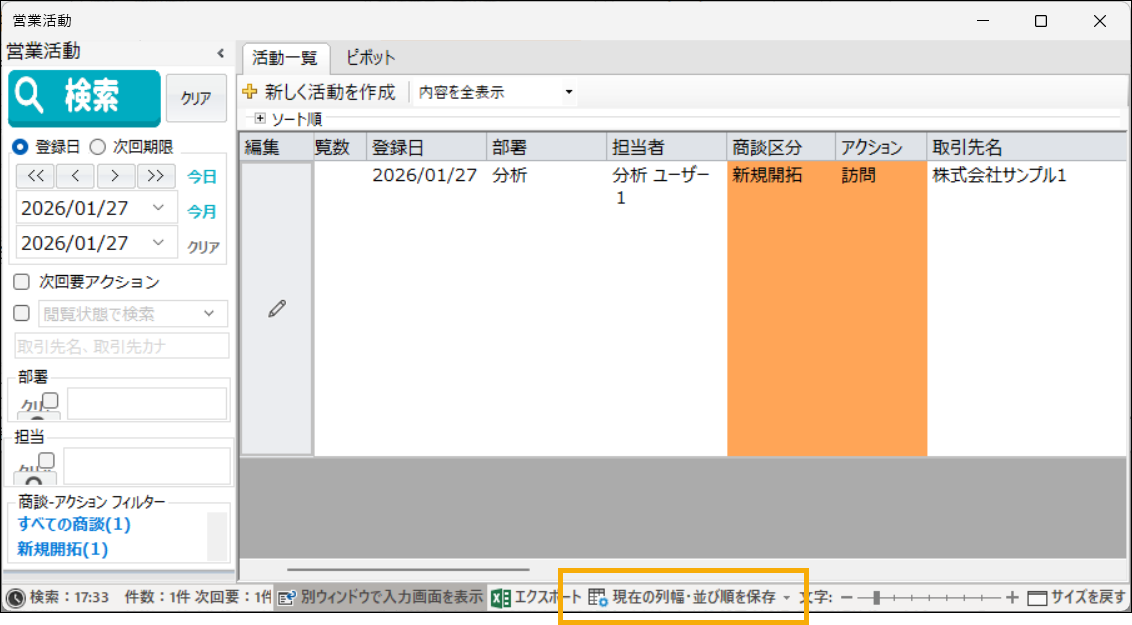Collapse the 営業活動 side panel arrow

pyautogui.click(x=220, y=53)
